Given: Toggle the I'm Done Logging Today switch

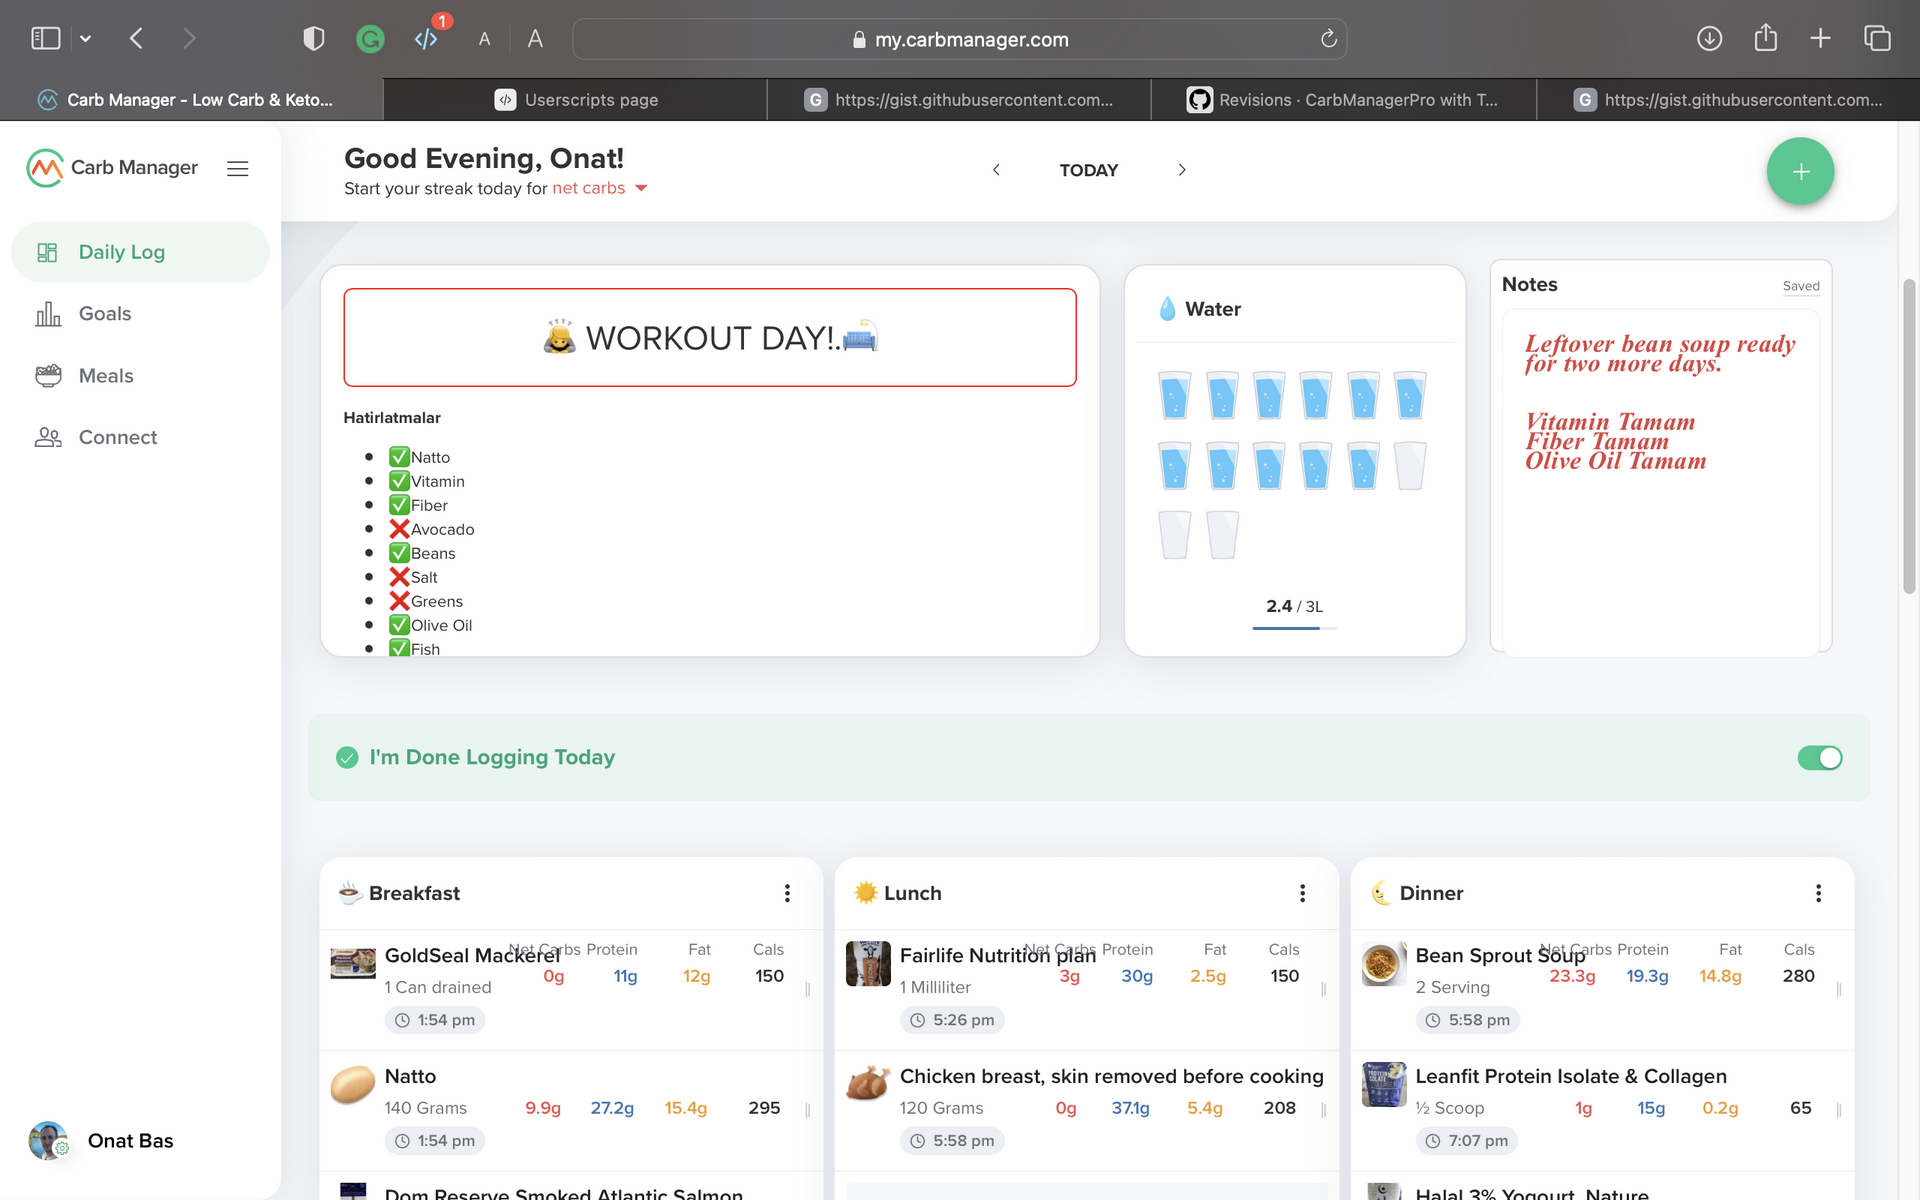Looking at the screenshot, I should tap(1820, 758).
